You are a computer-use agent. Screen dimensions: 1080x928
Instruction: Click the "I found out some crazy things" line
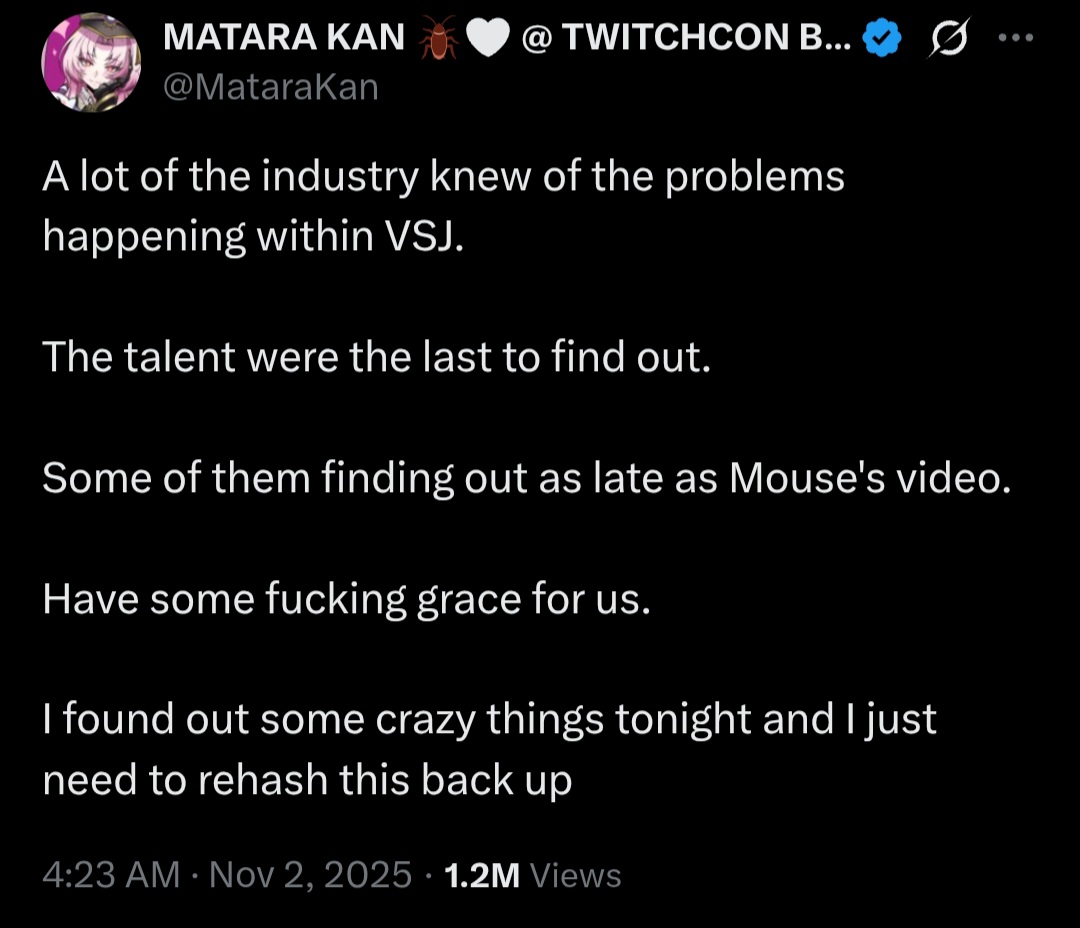pos(489,720)
